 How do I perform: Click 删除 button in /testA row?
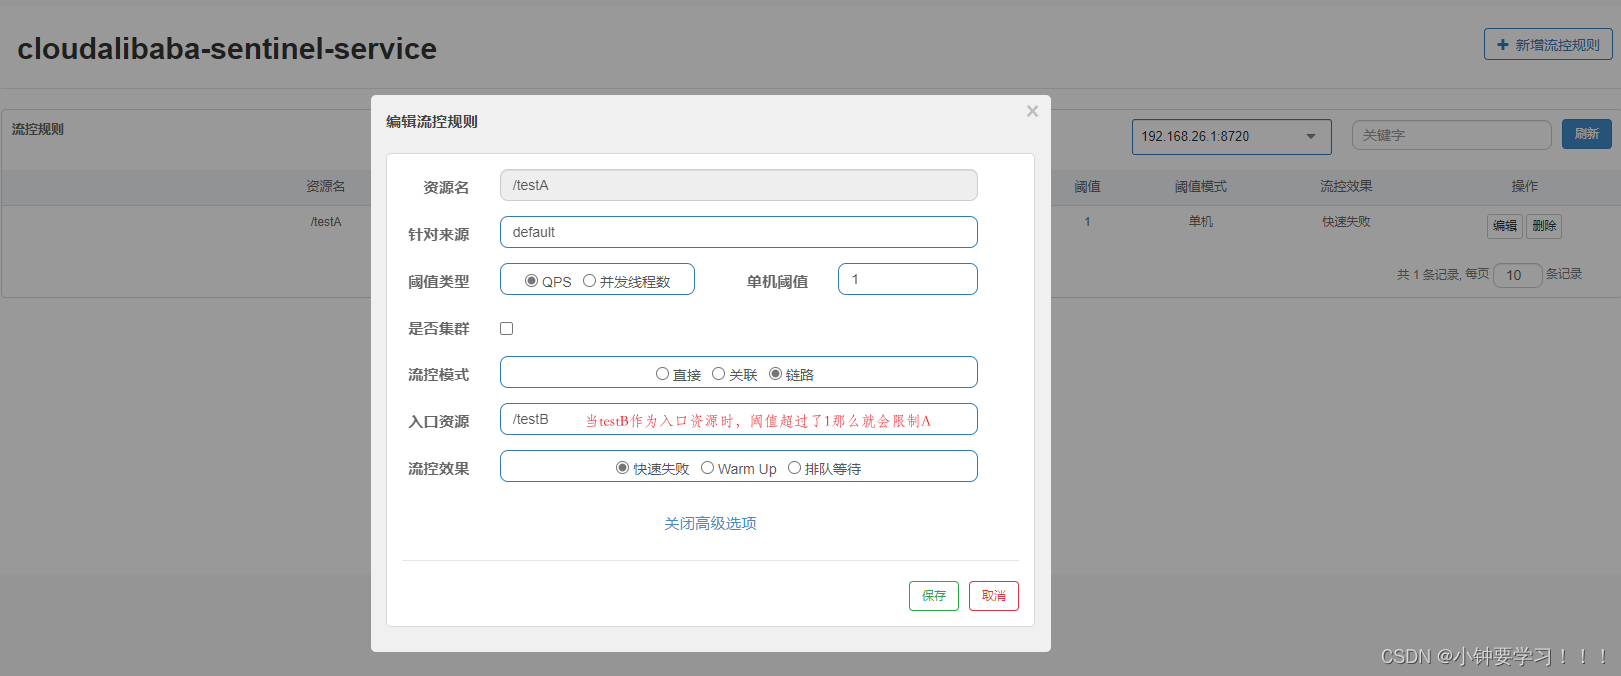[x=1544, y=226]
